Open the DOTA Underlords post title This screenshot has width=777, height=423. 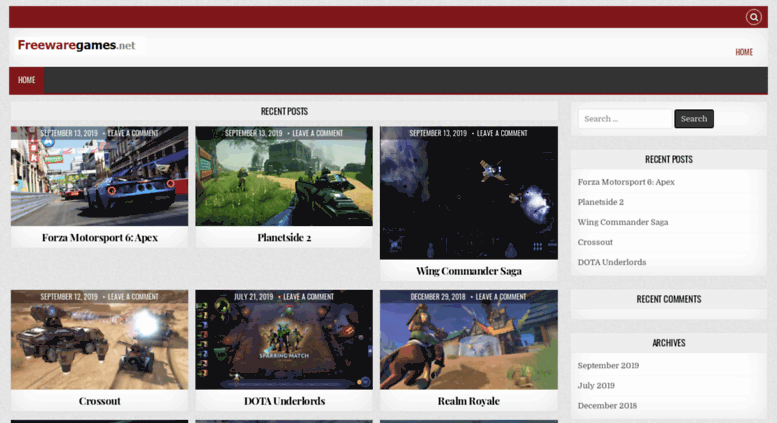pos(284,401)
